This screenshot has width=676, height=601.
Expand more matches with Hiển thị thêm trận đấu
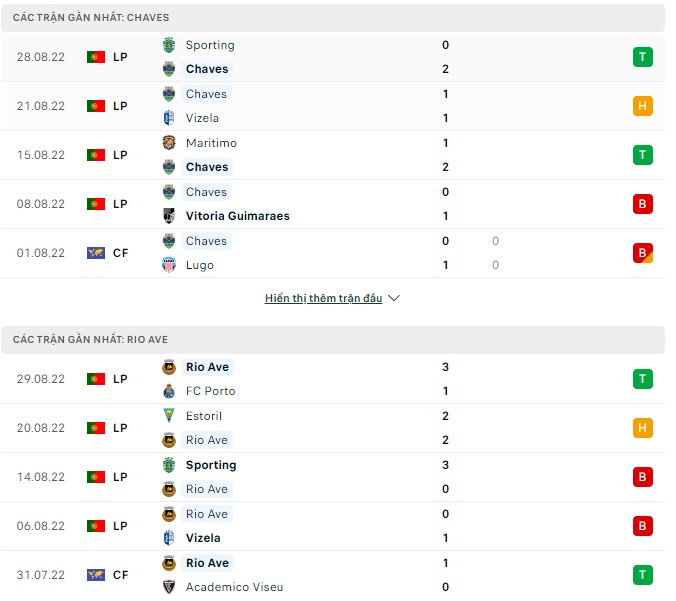coord(323,298)
